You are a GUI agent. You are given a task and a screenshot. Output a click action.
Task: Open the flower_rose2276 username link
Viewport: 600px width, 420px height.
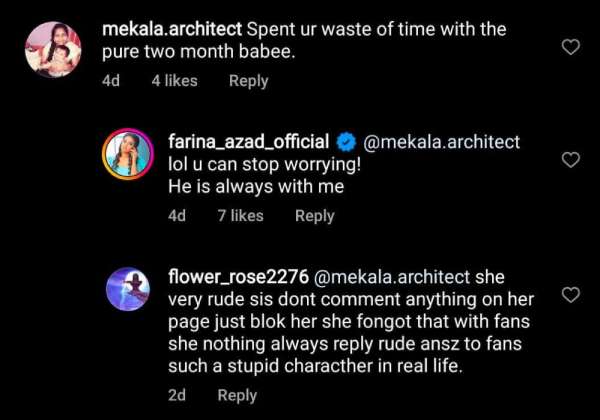(x=229, y=276)
